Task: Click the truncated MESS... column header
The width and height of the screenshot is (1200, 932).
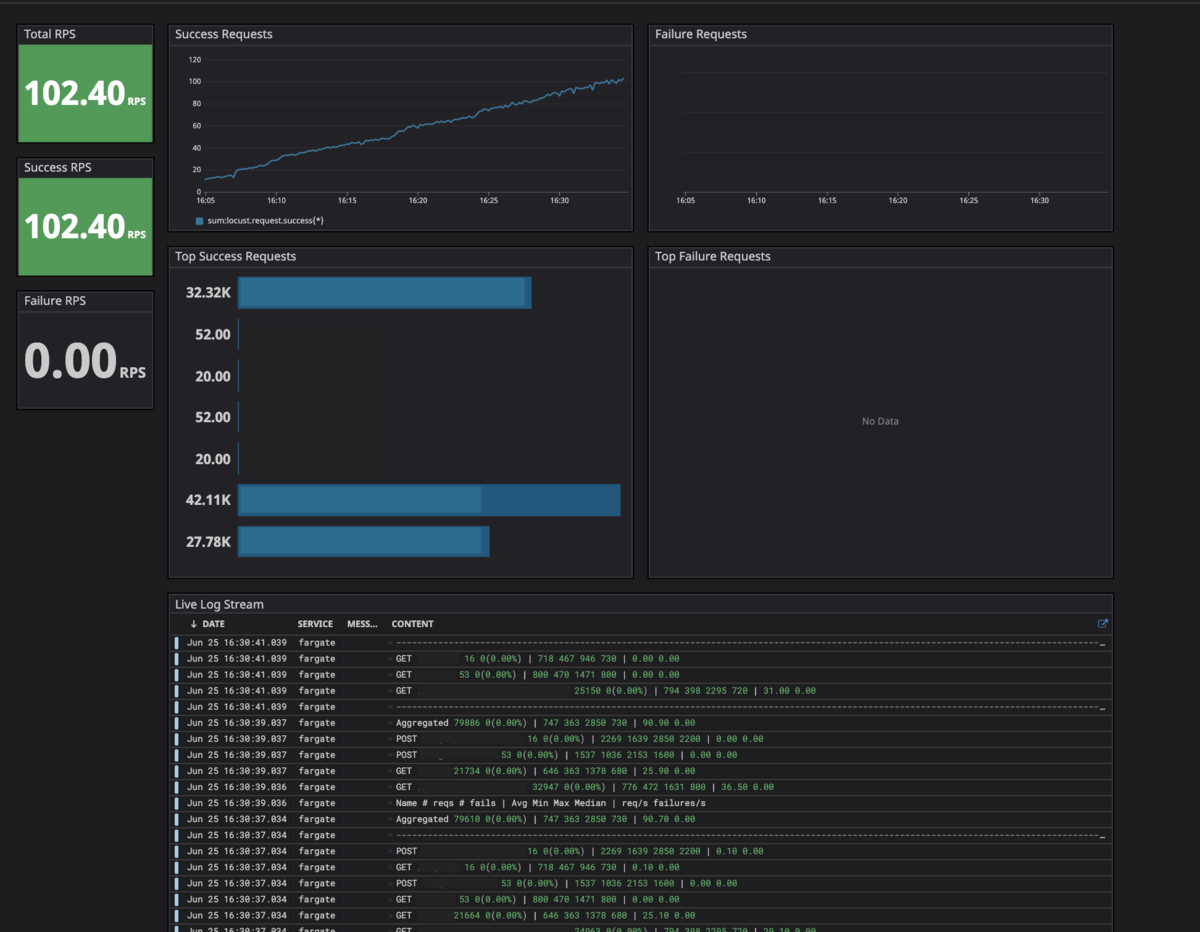Action: pyautogui.click(x=362, y=624)
